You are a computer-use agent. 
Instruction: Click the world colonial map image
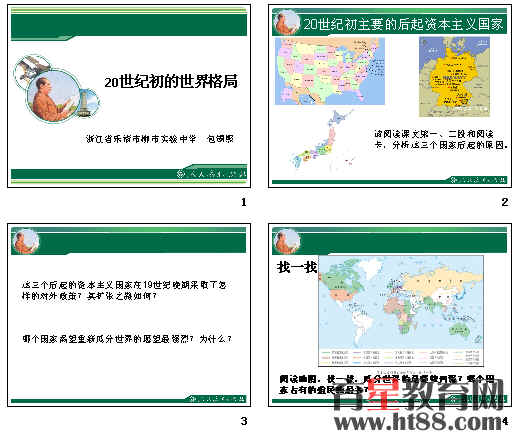(x=401, y=311)
